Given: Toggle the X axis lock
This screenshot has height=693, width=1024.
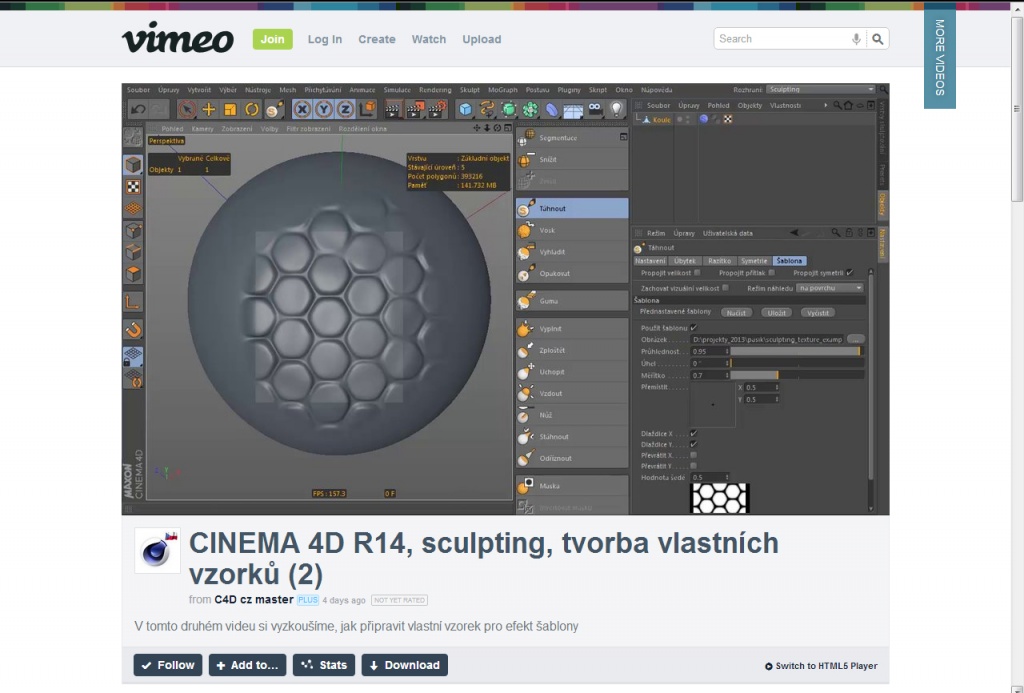Looking at the screenshot, I should (302, 109).
